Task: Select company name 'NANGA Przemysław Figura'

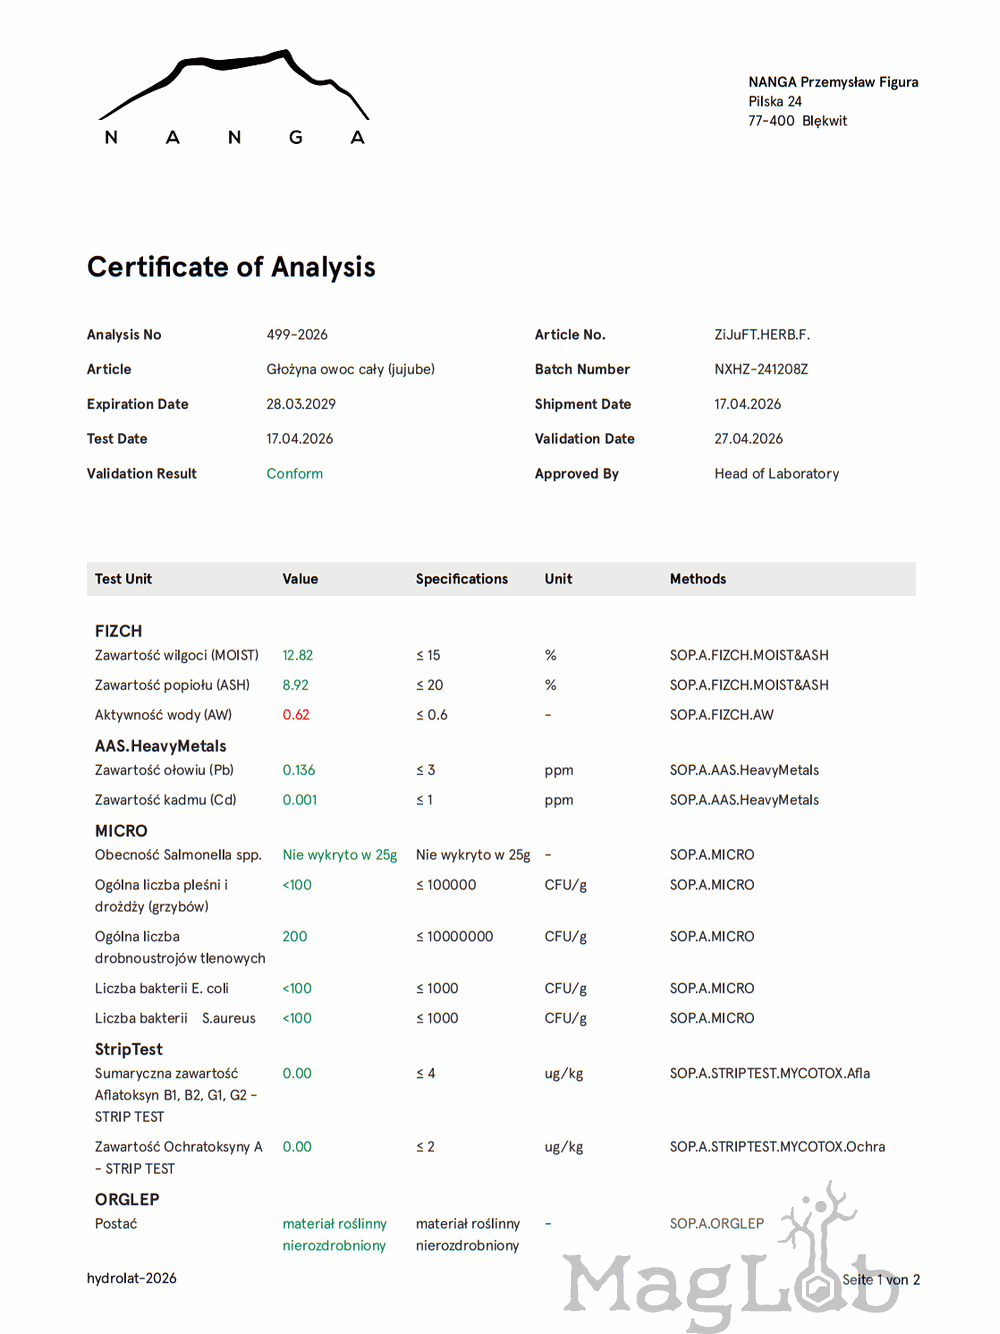Action: pyautogui.click(x=833, y=82)
